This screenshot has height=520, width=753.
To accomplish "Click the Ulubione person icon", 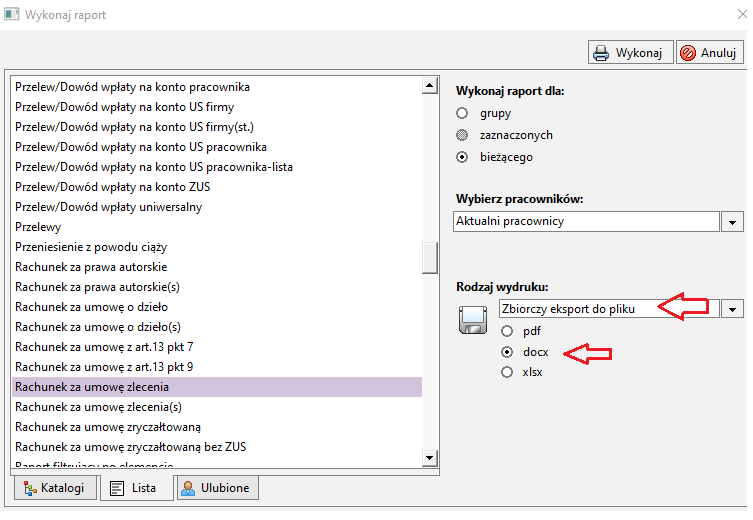I will coord(188,488).
